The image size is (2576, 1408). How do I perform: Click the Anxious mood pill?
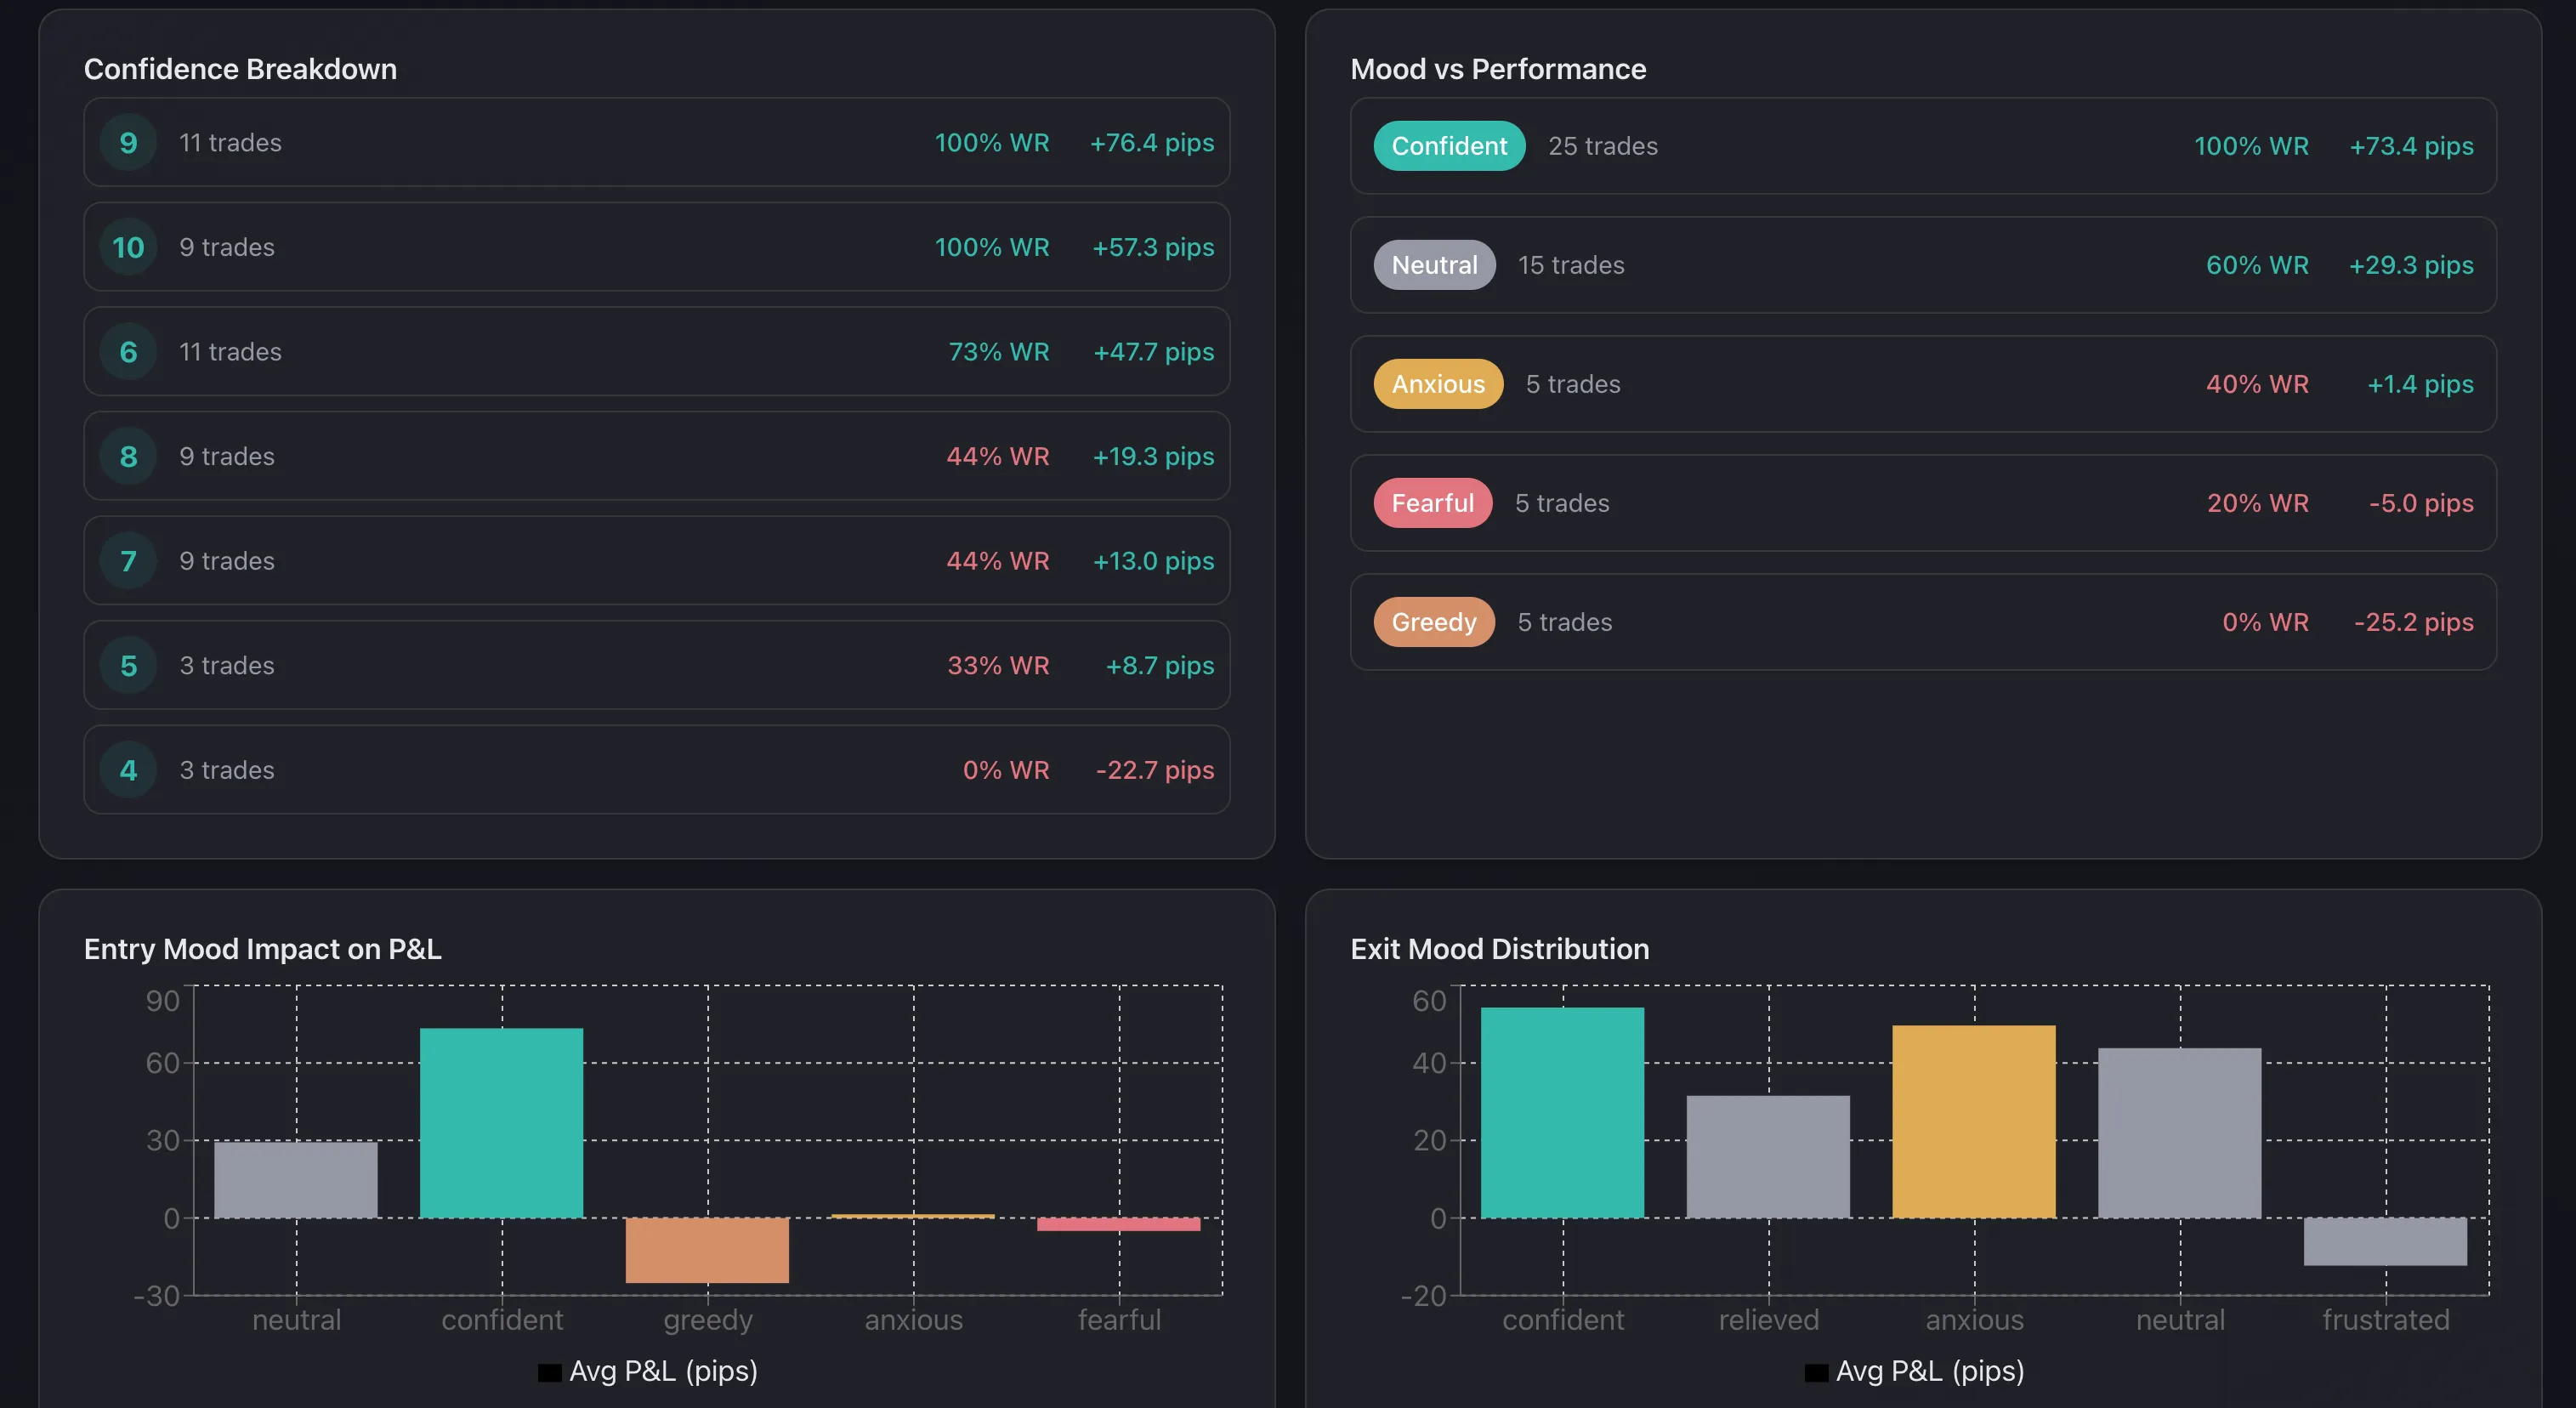[1437, 384]
